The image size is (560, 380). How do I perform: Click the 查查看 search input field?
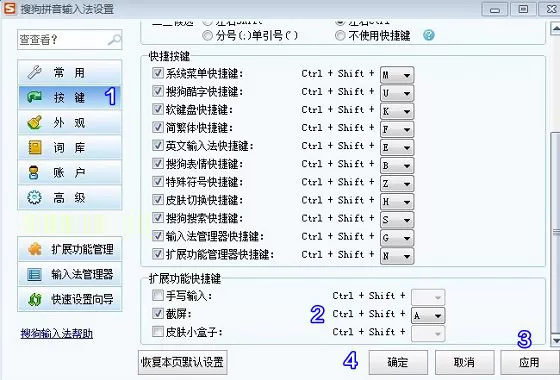click(x=70, y=40)
